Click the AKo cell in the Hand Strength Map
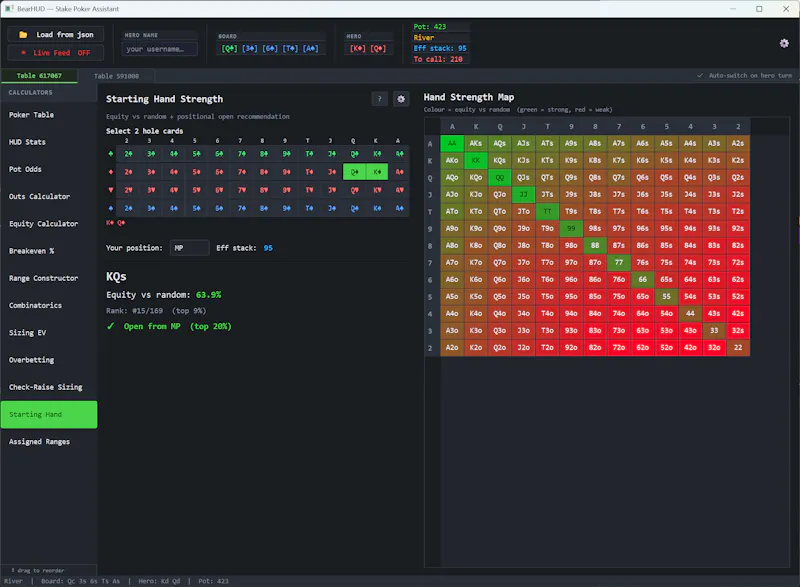This screenshot has height=587, width=800. pyautogui.click(x=452, y=160)
